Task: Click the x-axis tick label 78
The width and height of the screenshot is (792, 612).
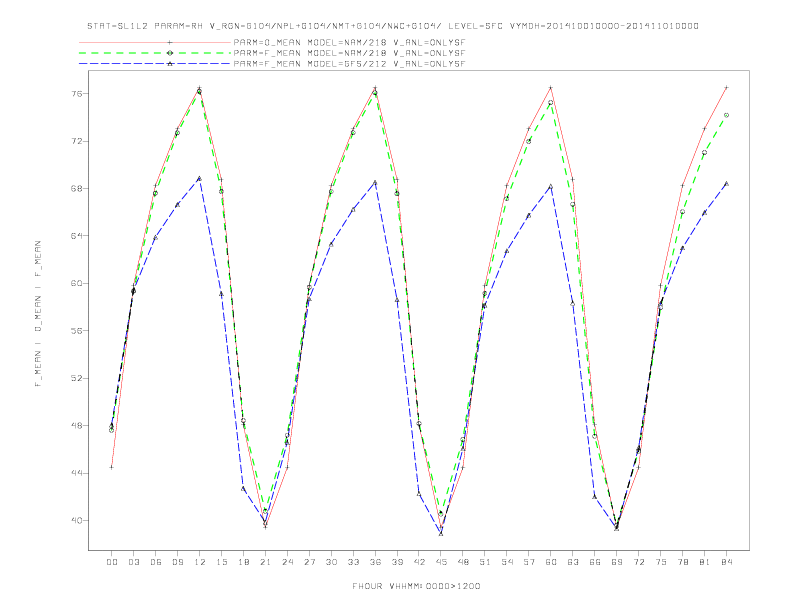Action: [683, 562]
